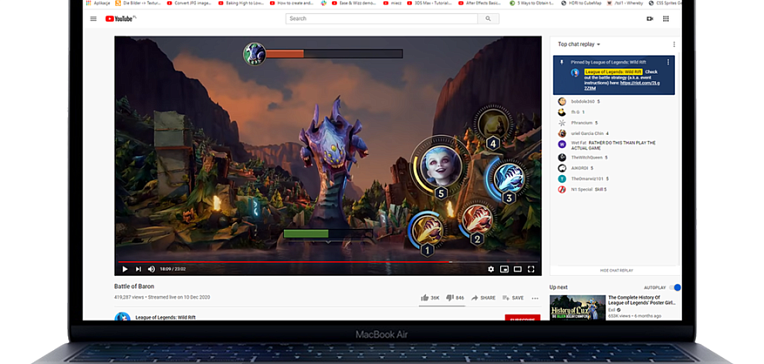This screenshot has height=364, width=764.
Task: Toggle the Autoplay switch
Action: pos(675,287)
